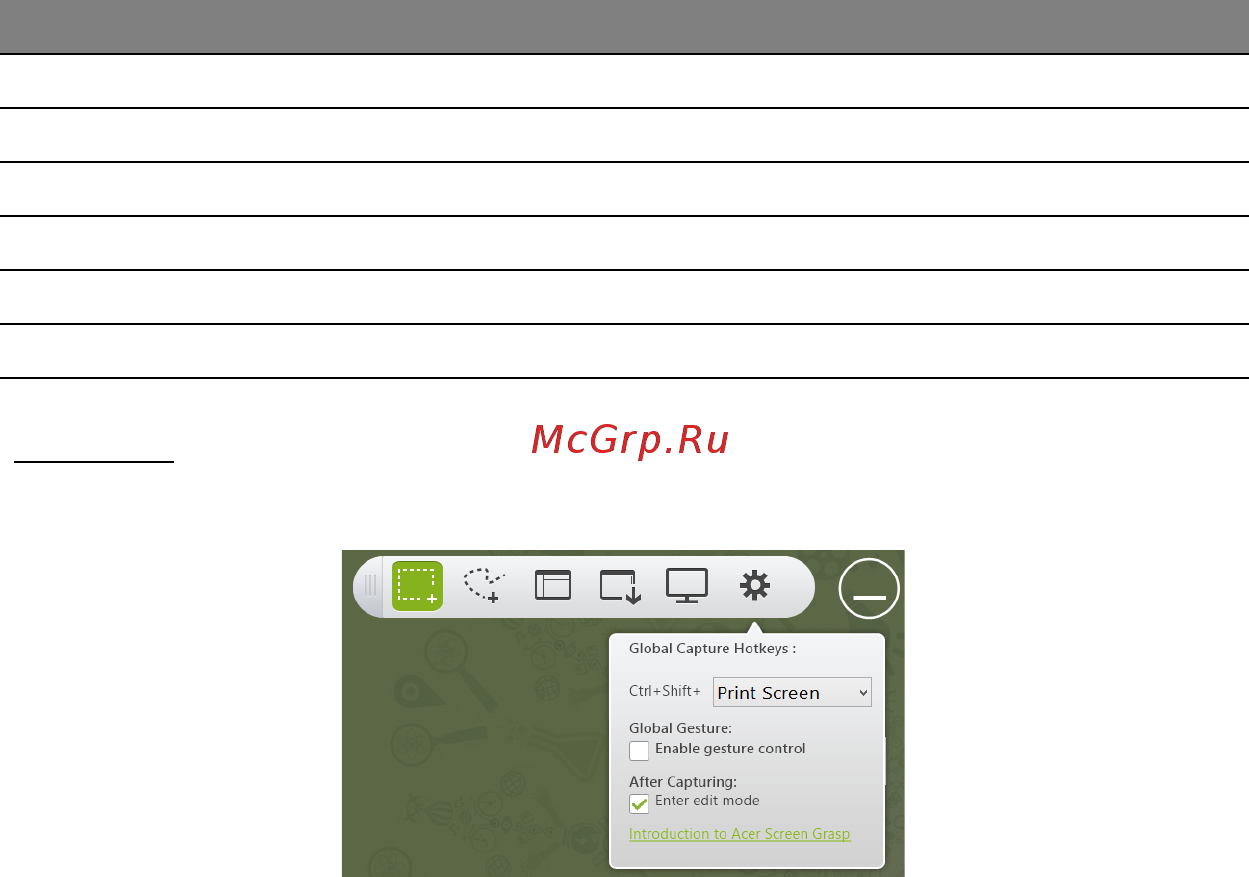Screen dimensions: 1249x877
Task: Open Introduction to Acer Screen Grasp link
Action: (740, 834)
